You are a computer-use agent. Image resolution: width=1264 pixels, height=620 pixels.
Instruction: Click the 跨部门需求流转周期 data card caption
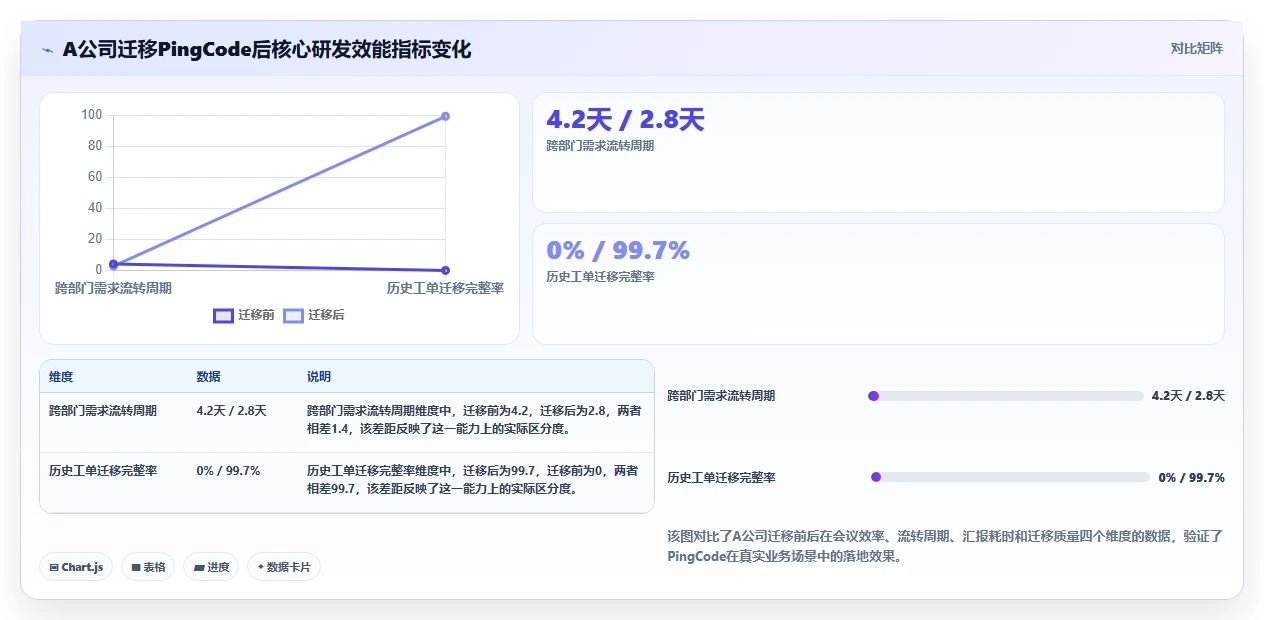600,146
